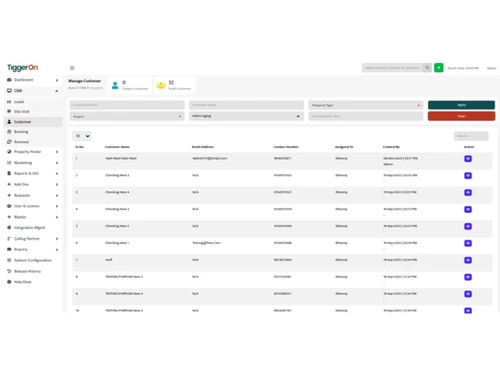Expand the Dashboard menu arrow
This screenshot has height=375, width=500.
(x=57, y=80)
